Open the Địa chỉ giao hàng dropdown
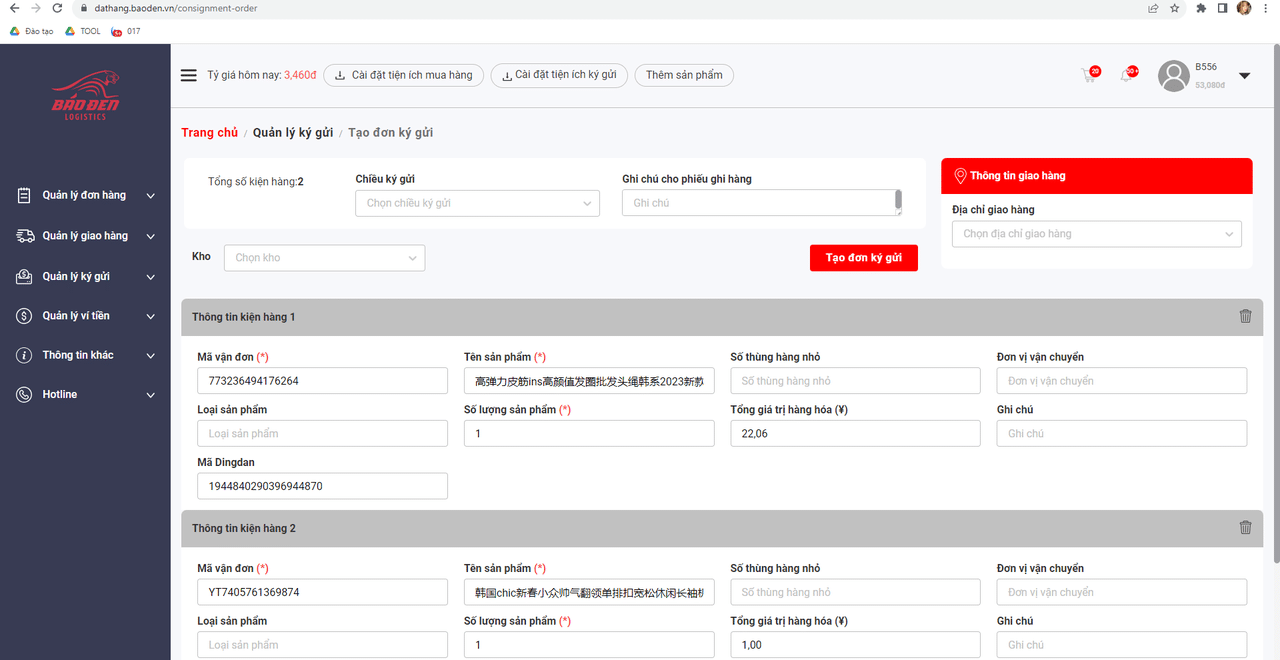Screen dimensions: 1280x660 (x=1096, y=234)
